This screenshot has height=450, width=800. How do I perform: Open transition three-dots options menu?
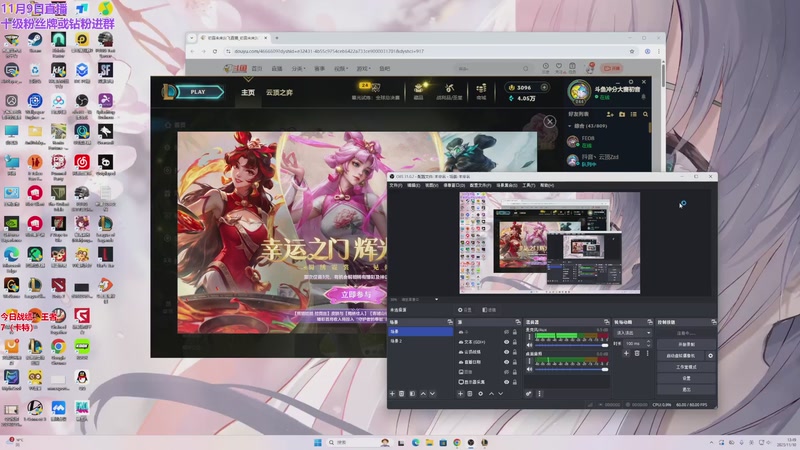(647, 354)
